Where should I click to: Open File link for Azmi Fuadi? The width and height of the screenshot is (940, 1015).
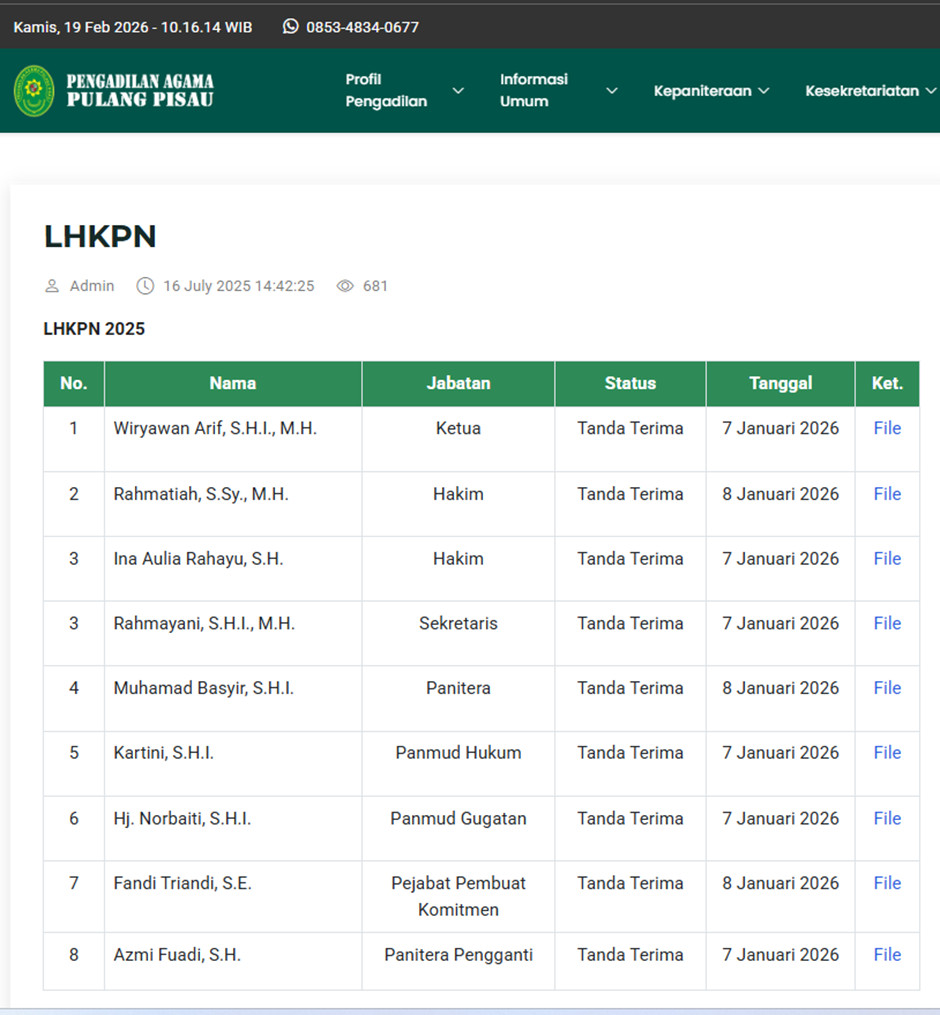coord(887,955)
